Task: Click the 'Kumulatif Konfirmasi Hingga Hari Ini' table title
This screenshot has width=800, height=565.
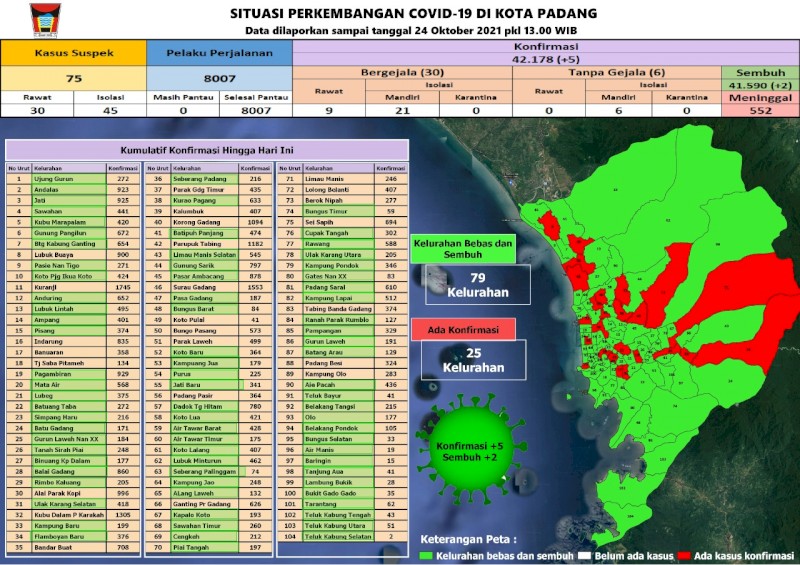Action: [207, 151]
